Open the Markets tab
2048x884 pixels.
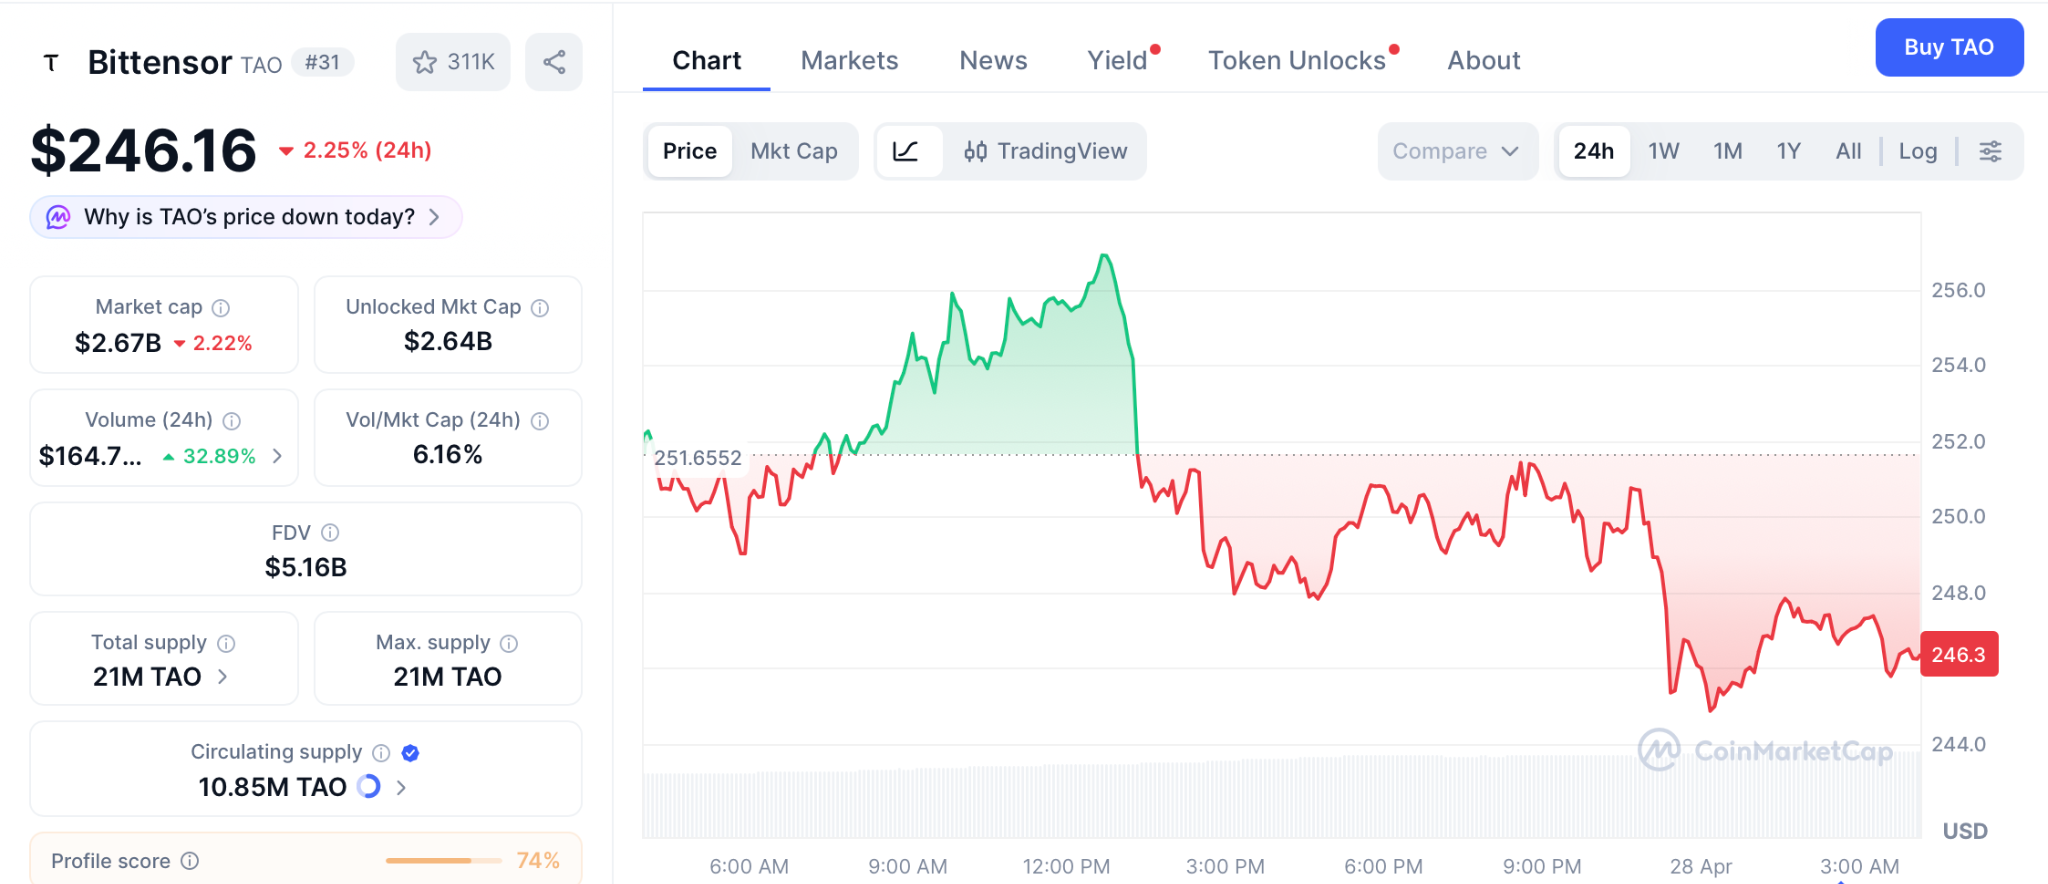(849, 61)
